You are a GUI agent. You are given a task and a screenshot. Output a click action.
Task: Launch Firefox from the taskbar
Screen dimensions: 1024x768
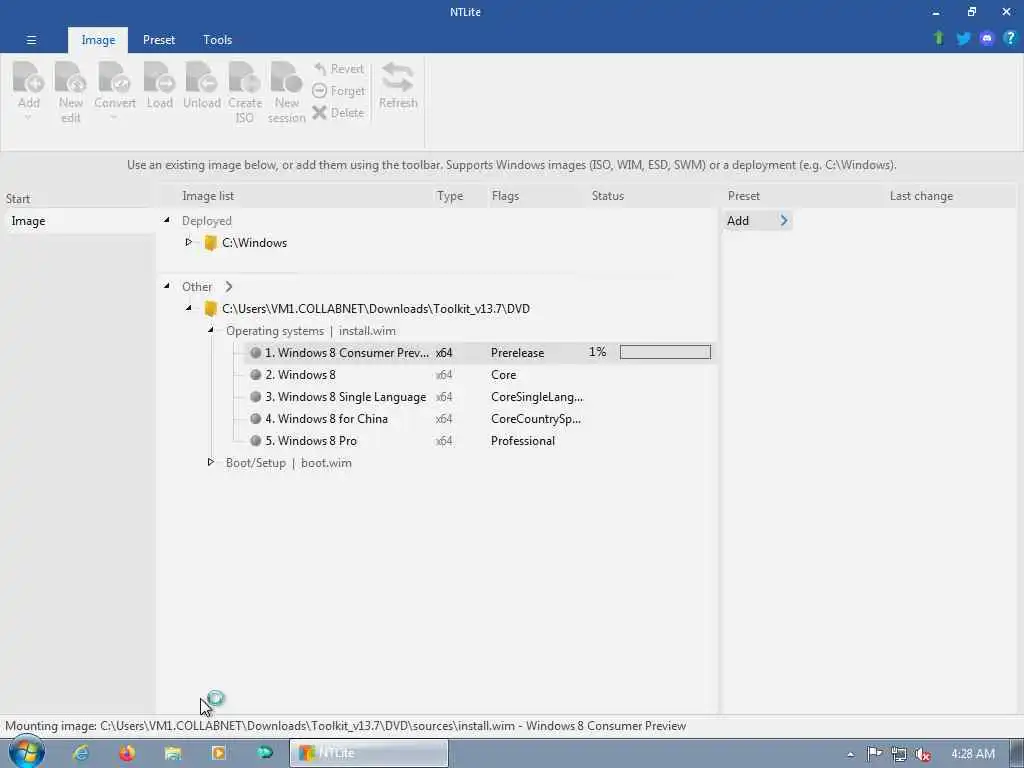(127, 753)
